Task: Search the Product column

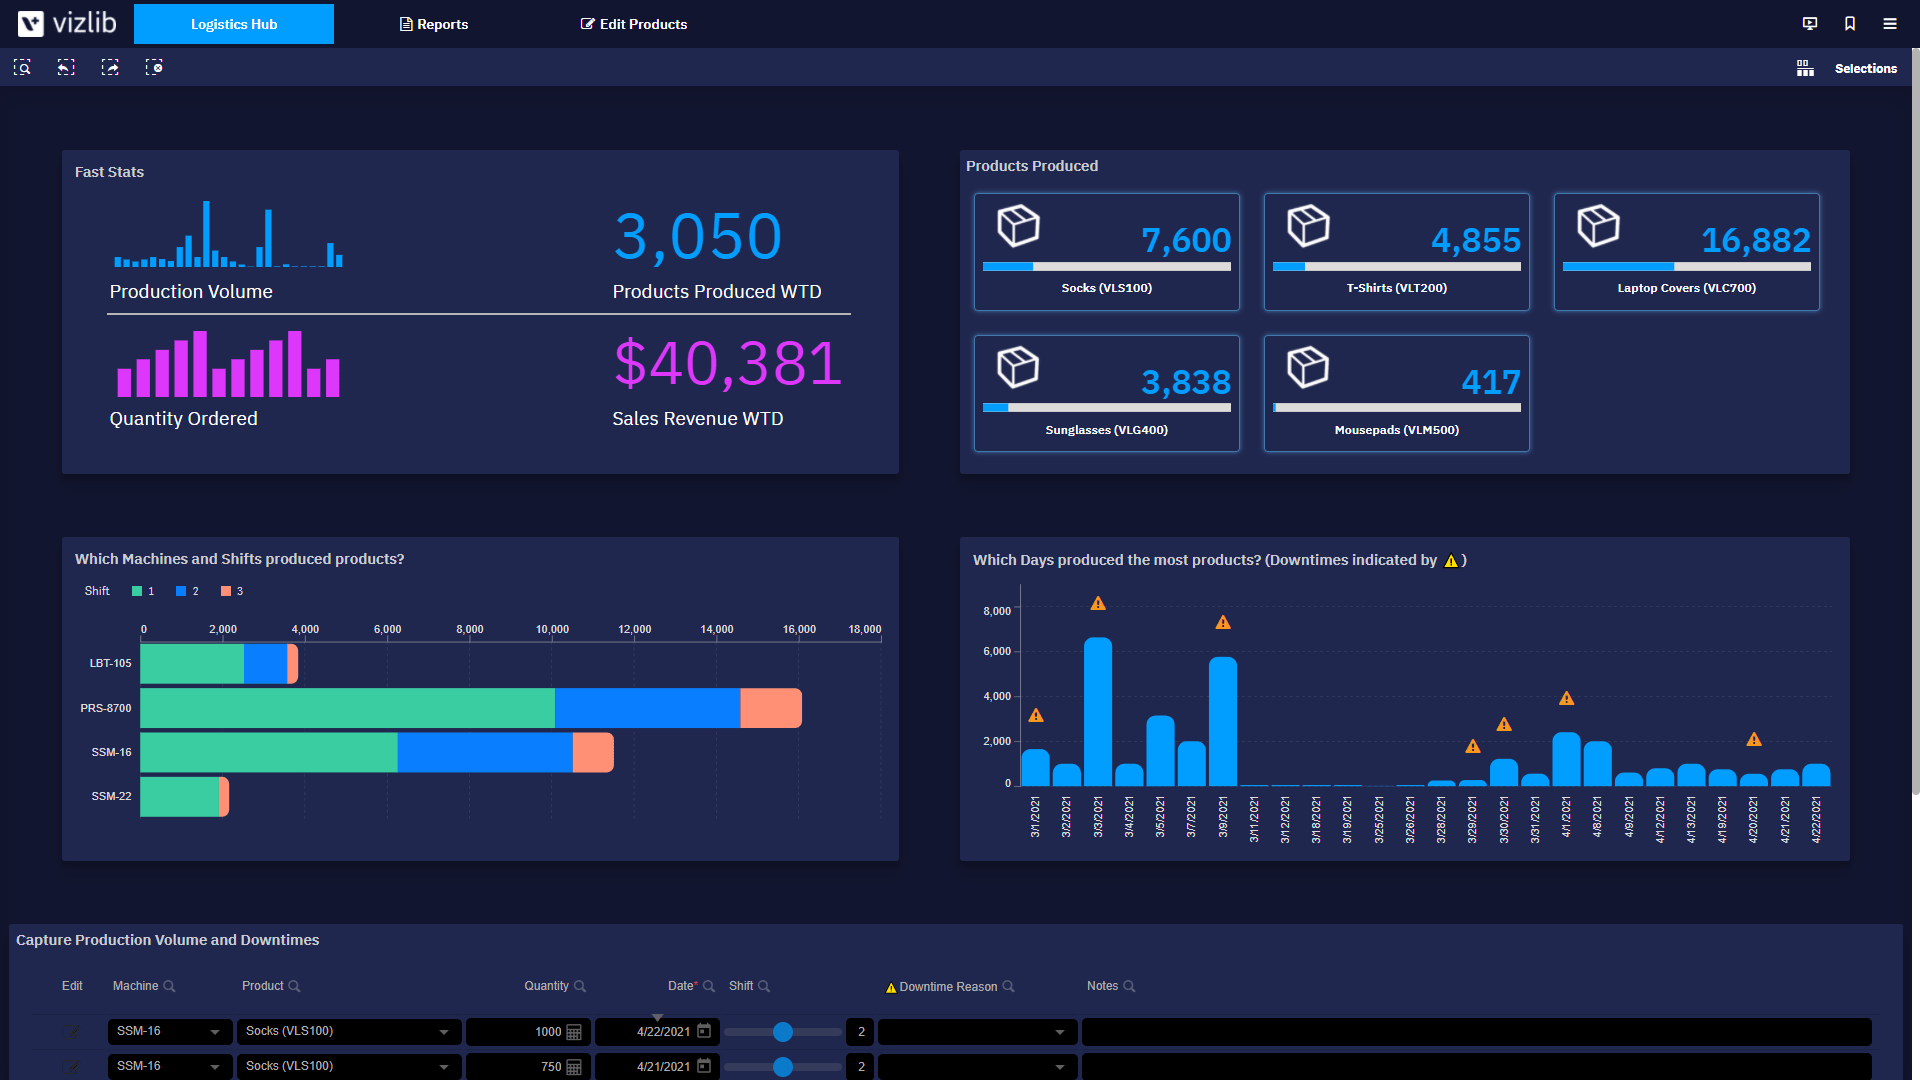Action: point(294,986)
